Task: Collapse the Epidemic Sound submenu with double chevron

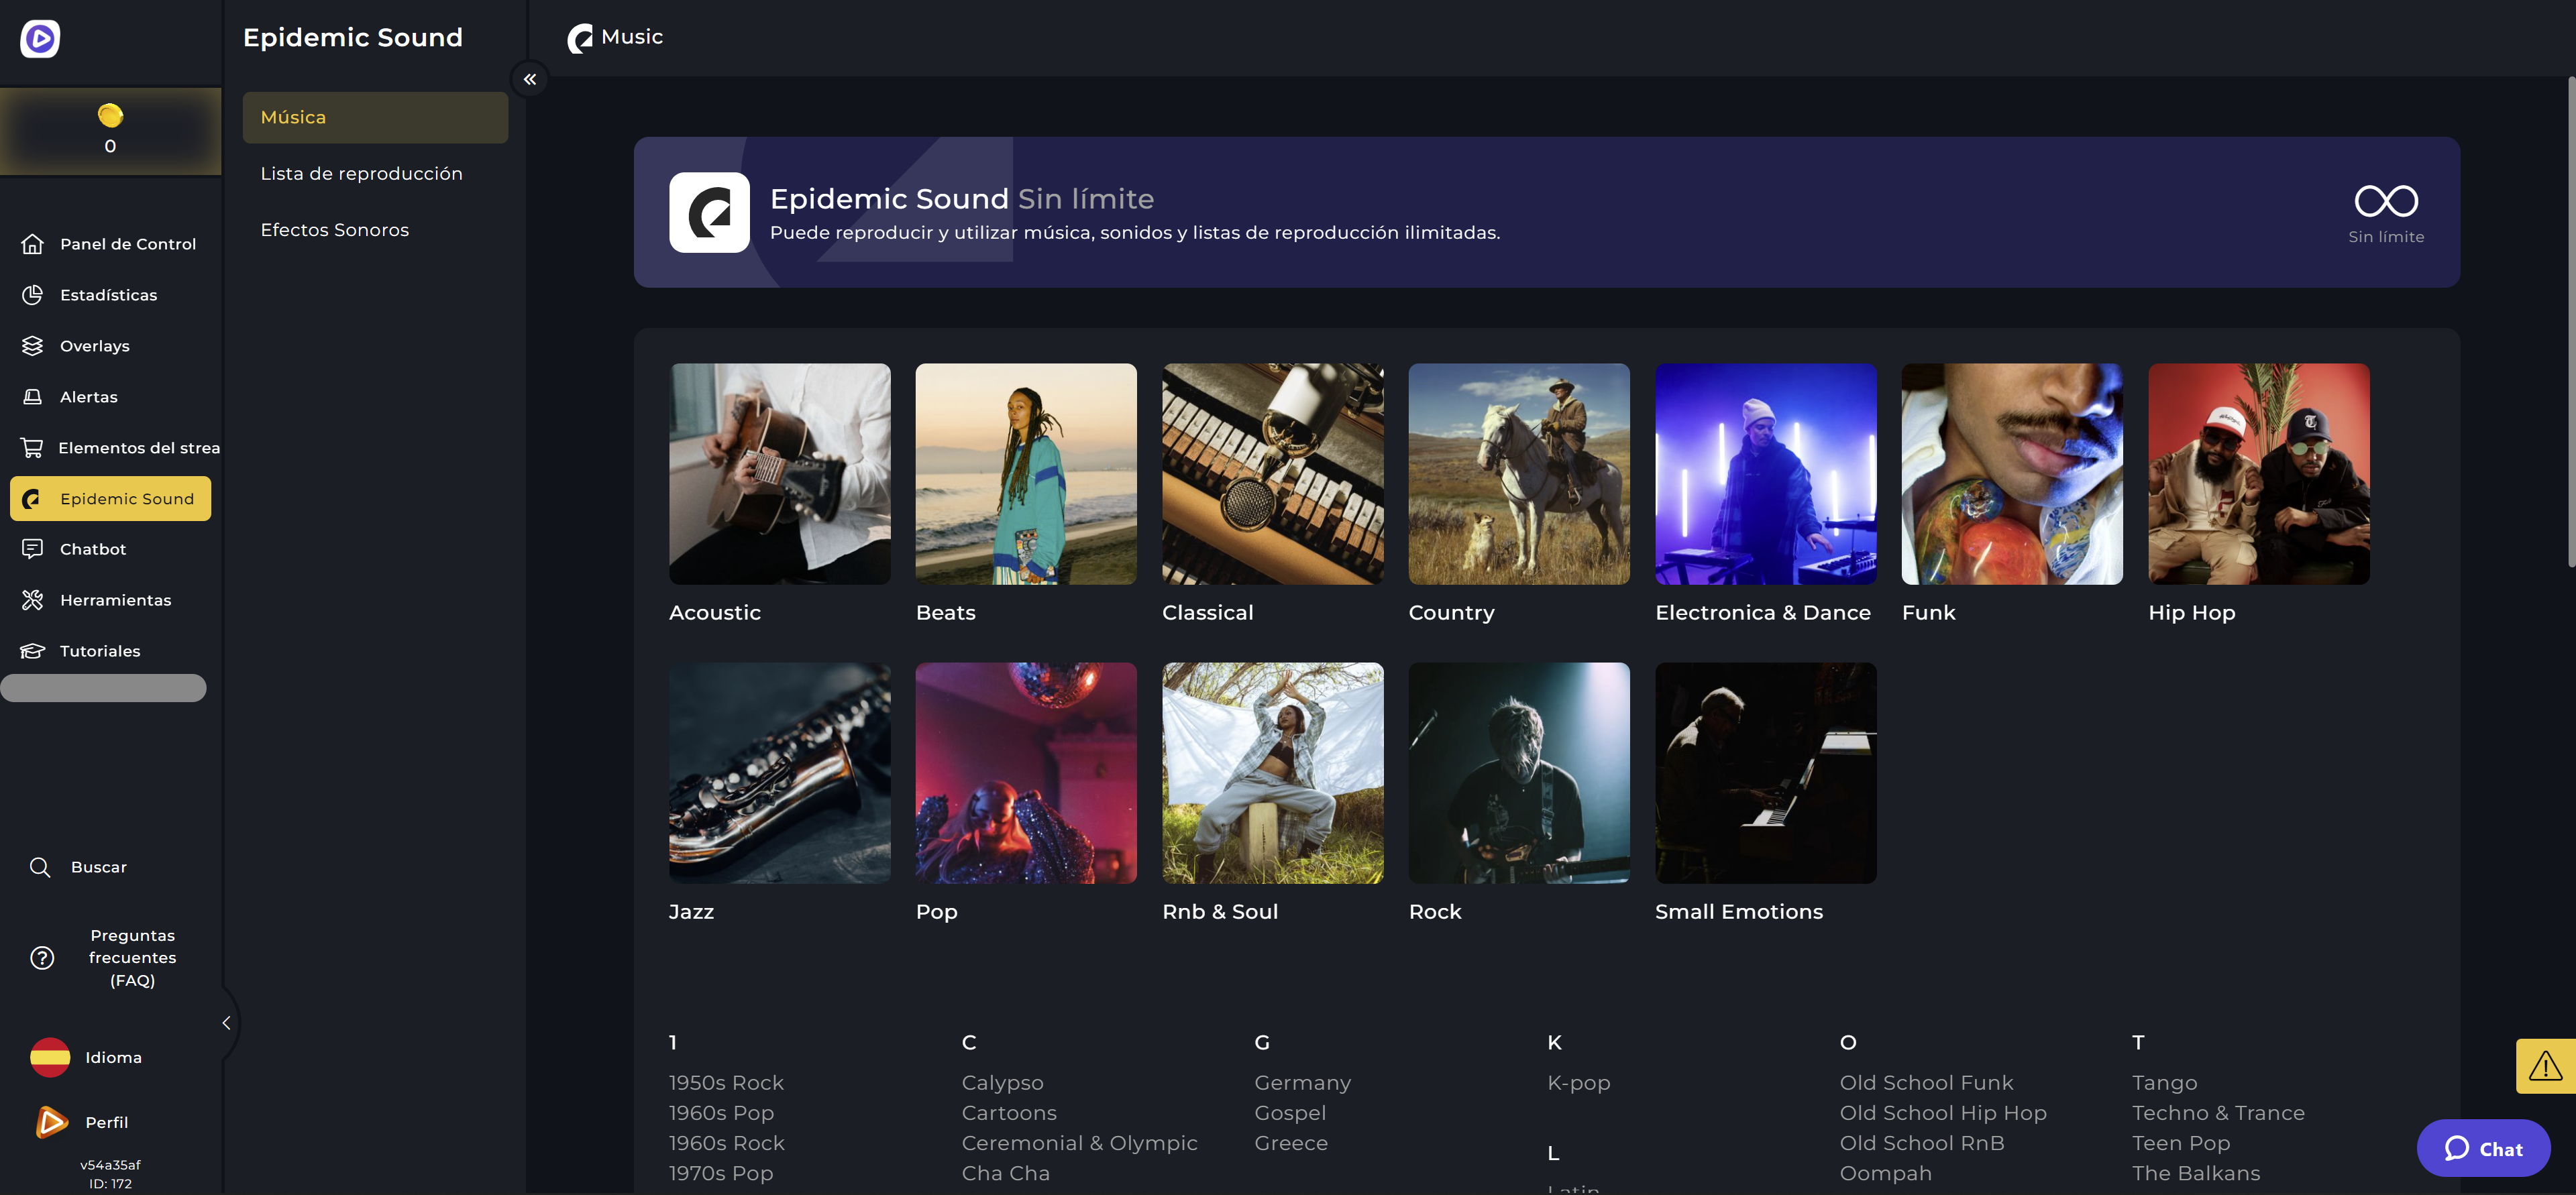Action: (530, 79)
